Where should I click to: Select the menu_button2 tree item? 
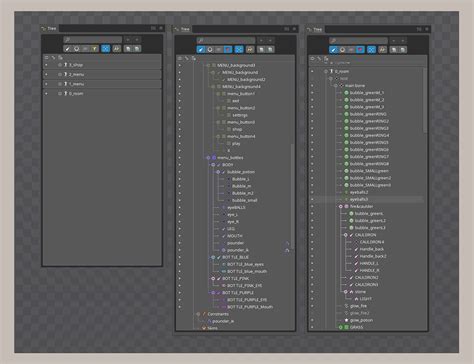click(x=241, y=108)
